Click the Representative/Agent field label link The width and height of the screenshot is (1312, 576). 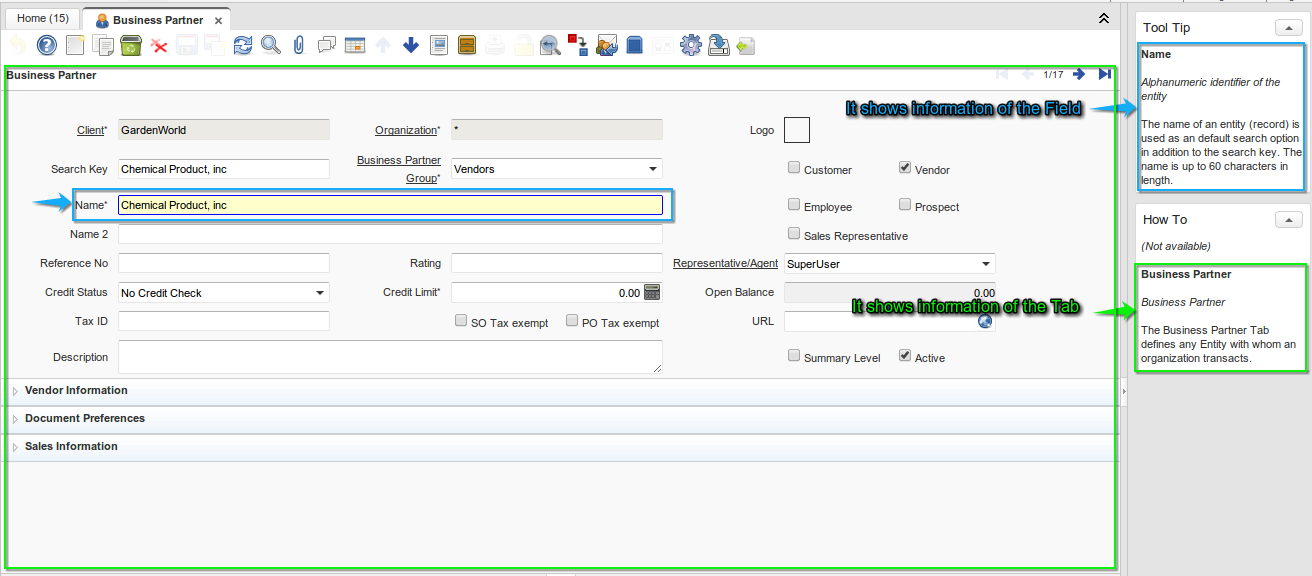[725, 263]
